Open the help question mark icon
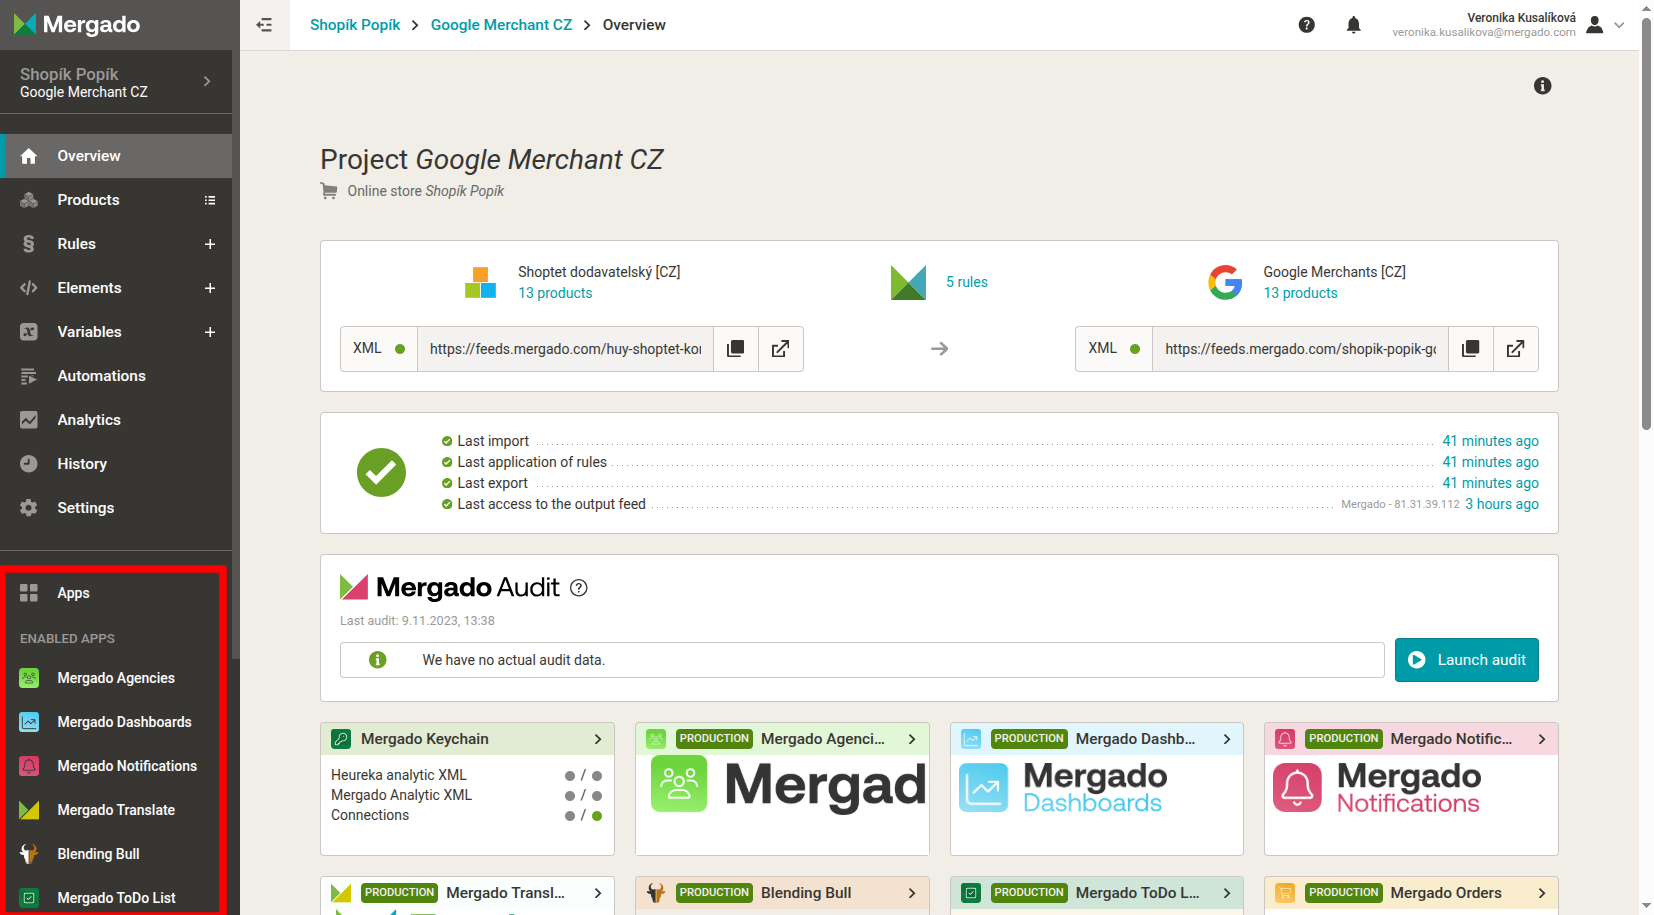The height and width of the screenshot is (915, 1654). [1306, 25]
